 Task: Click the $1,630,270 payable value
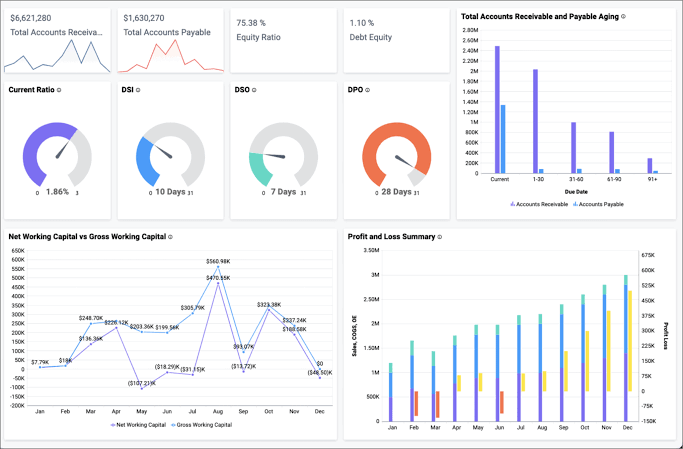144,18
